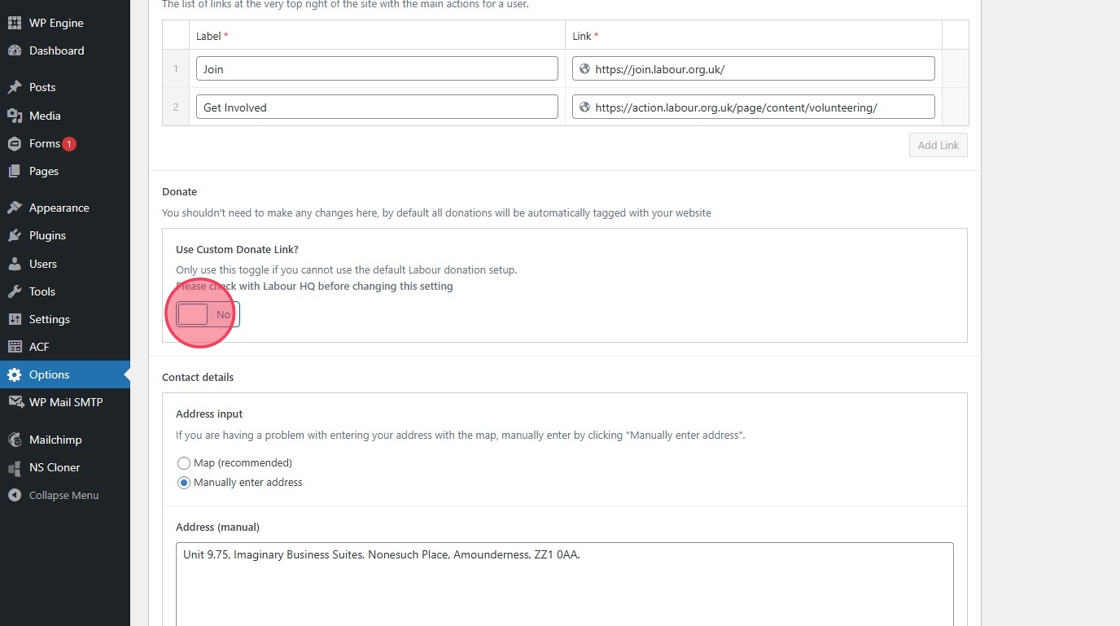Click the Tools wrench icon

15,292
